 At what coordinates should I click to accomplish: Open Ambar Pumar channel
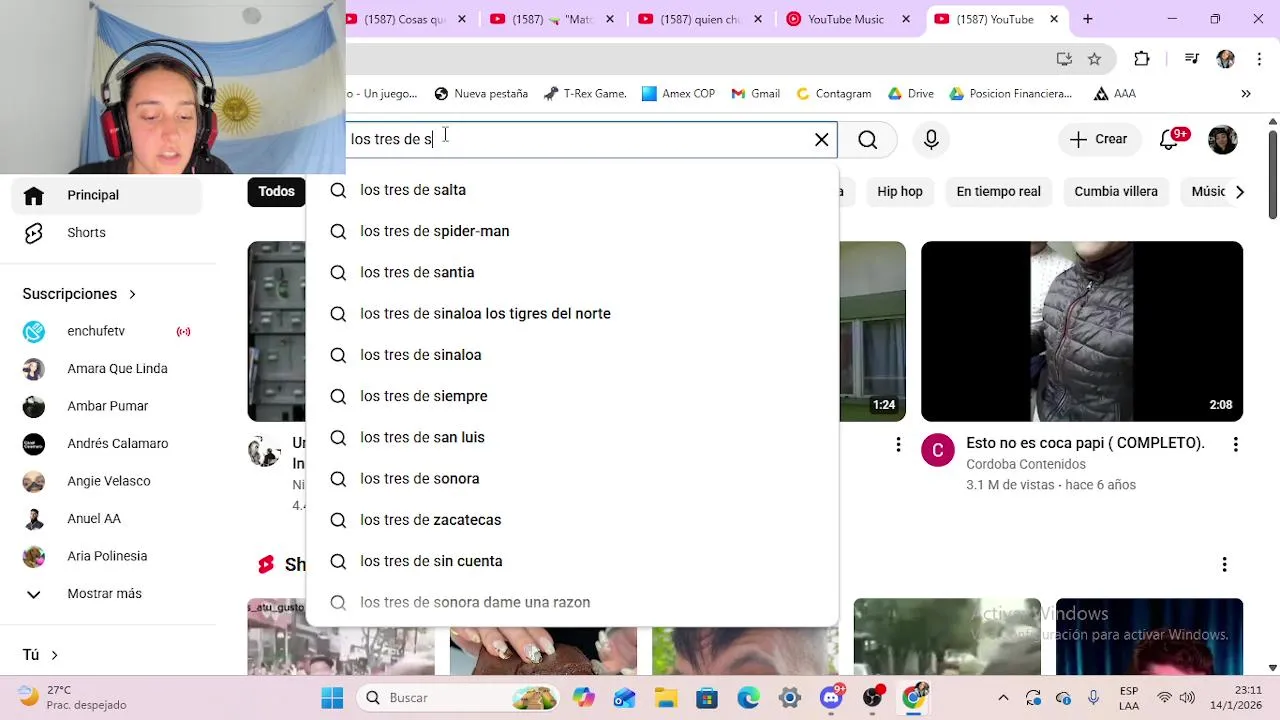[x=107, y=406]
